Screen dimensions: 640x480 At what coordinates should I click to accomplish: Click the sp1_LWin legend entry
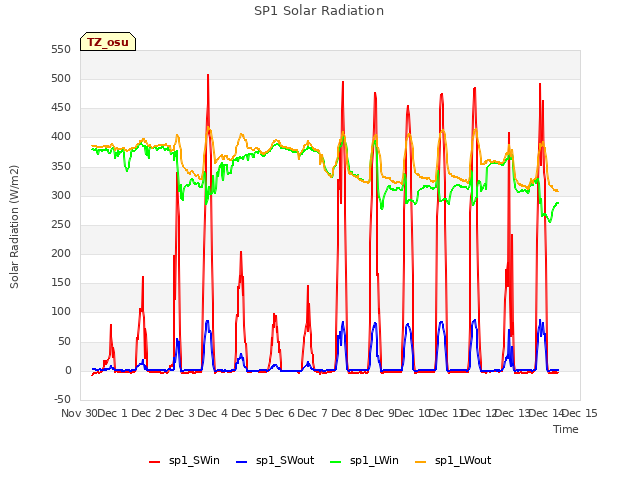pos(364,460)
